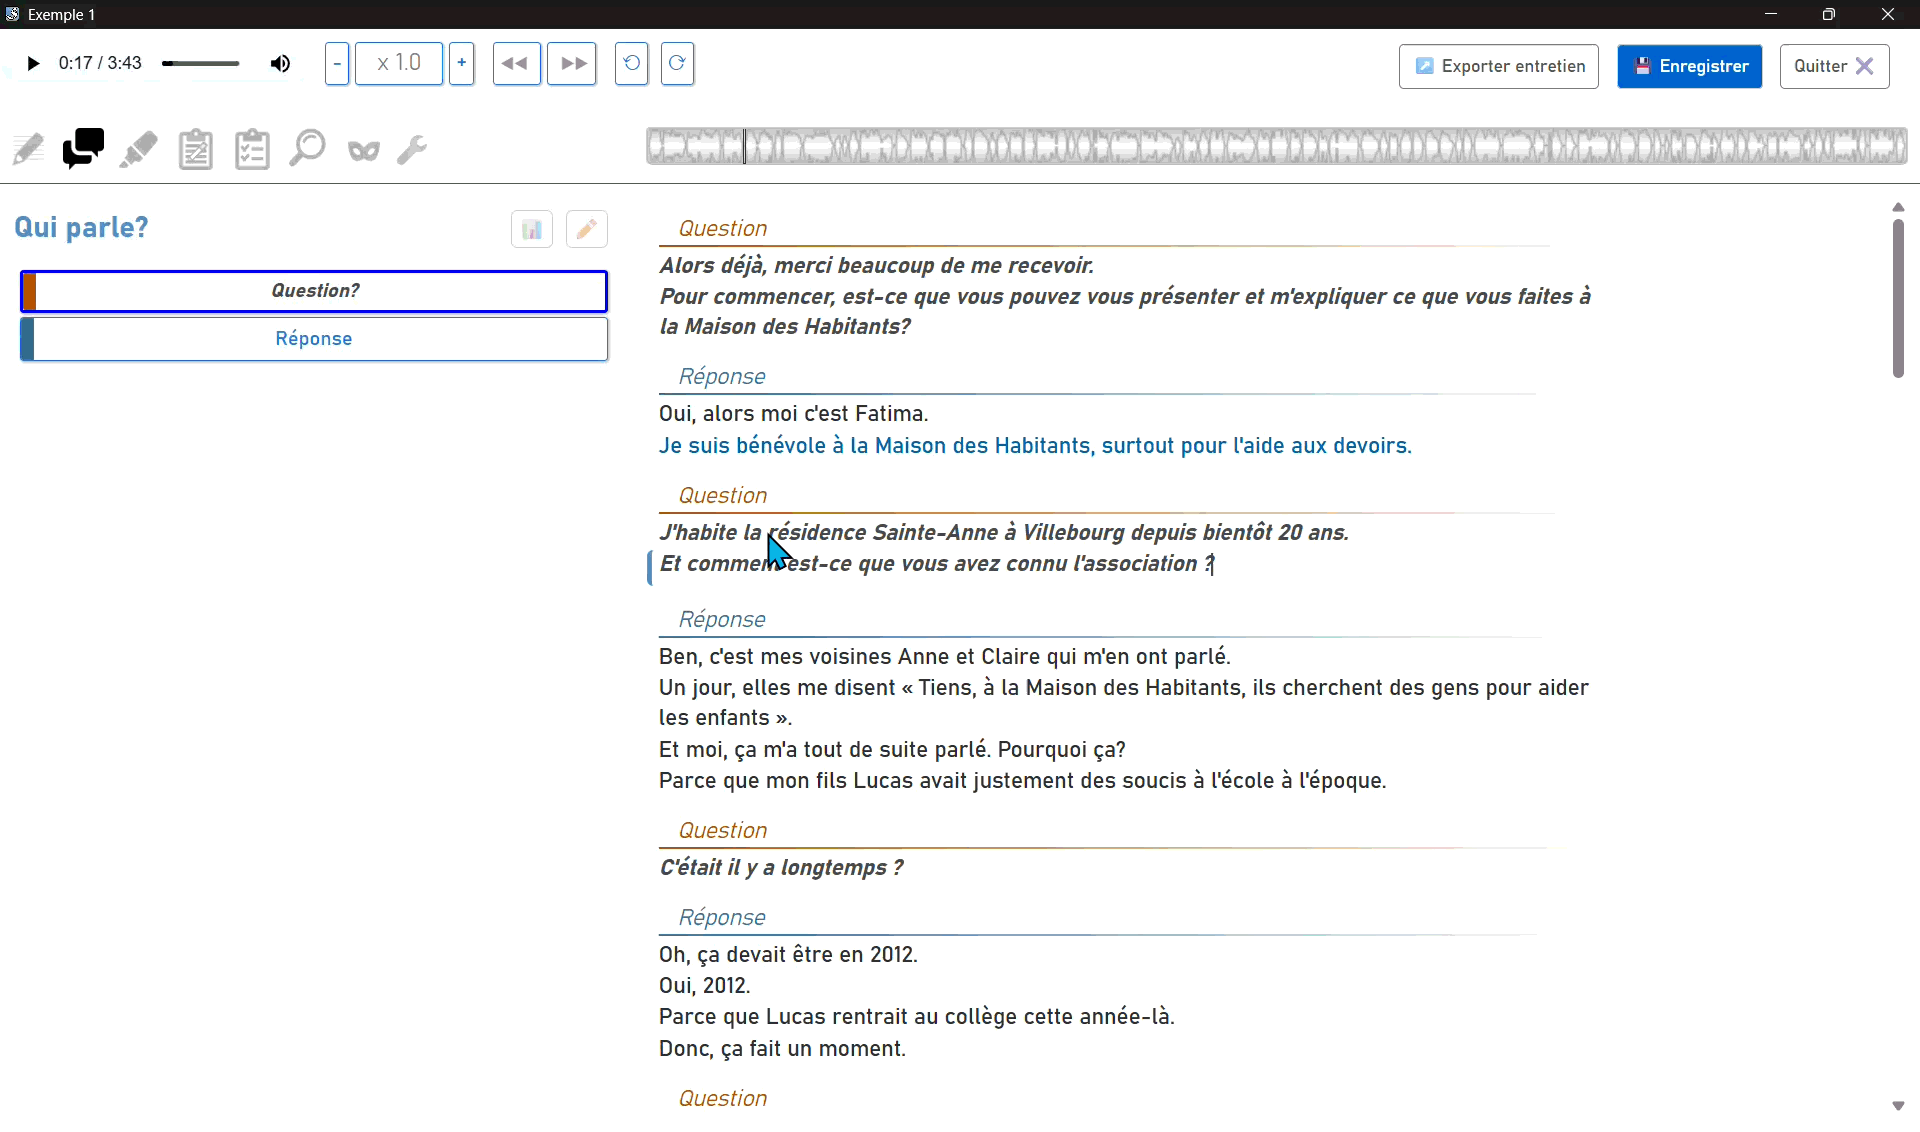Click Exporter entretien button
1920x1132 pixels.
(1498, 66)
